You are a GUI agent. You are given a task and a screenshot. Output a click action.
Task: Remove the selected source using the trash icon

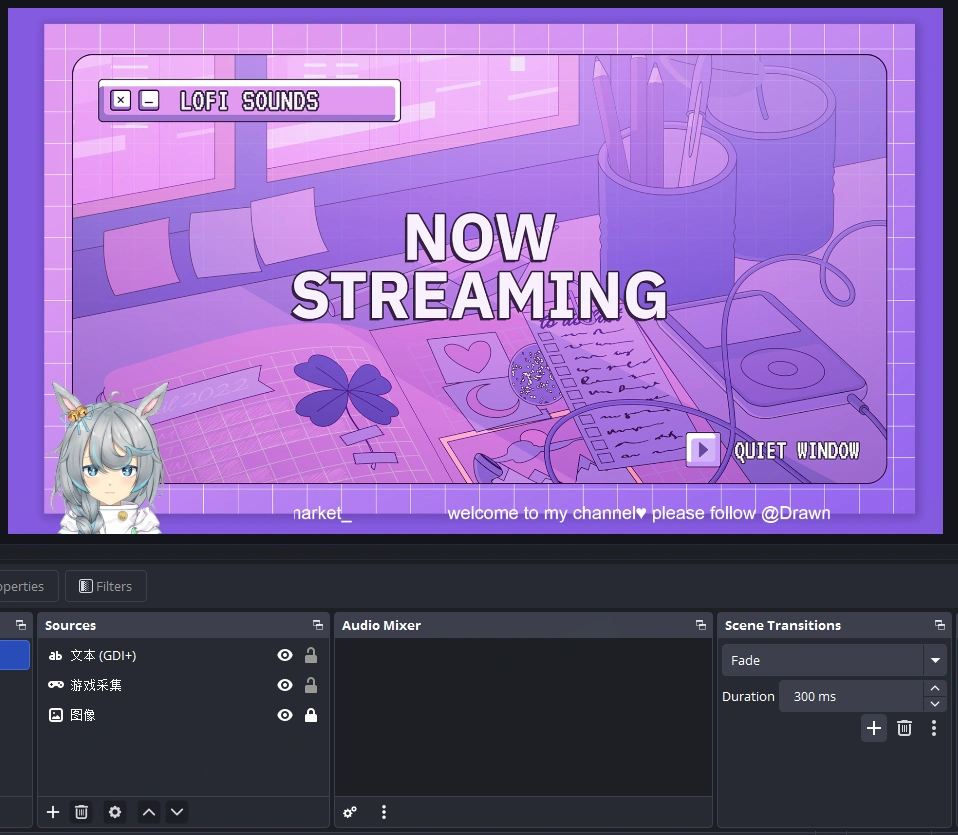click(x=81, y=812)
